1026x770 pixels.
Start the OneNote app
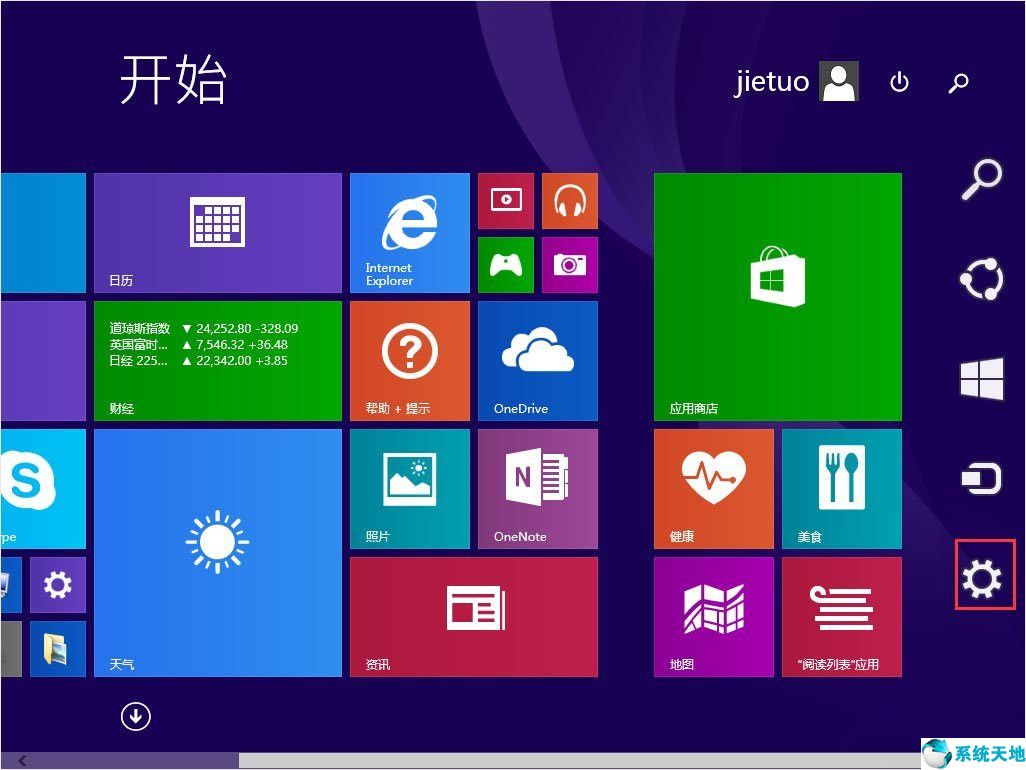click(x=537, y=488)
